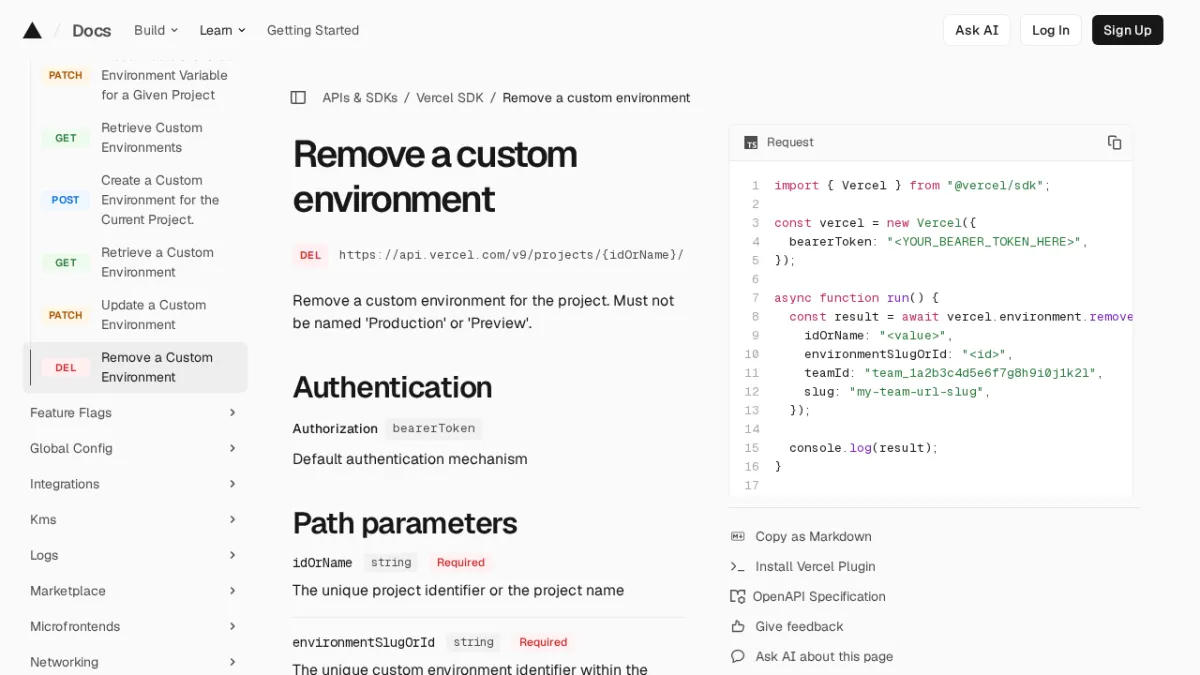The width and height of the screenshot is (1200, 675).
Task: Click the TypeScript icon beside Request
Action: 751,143
